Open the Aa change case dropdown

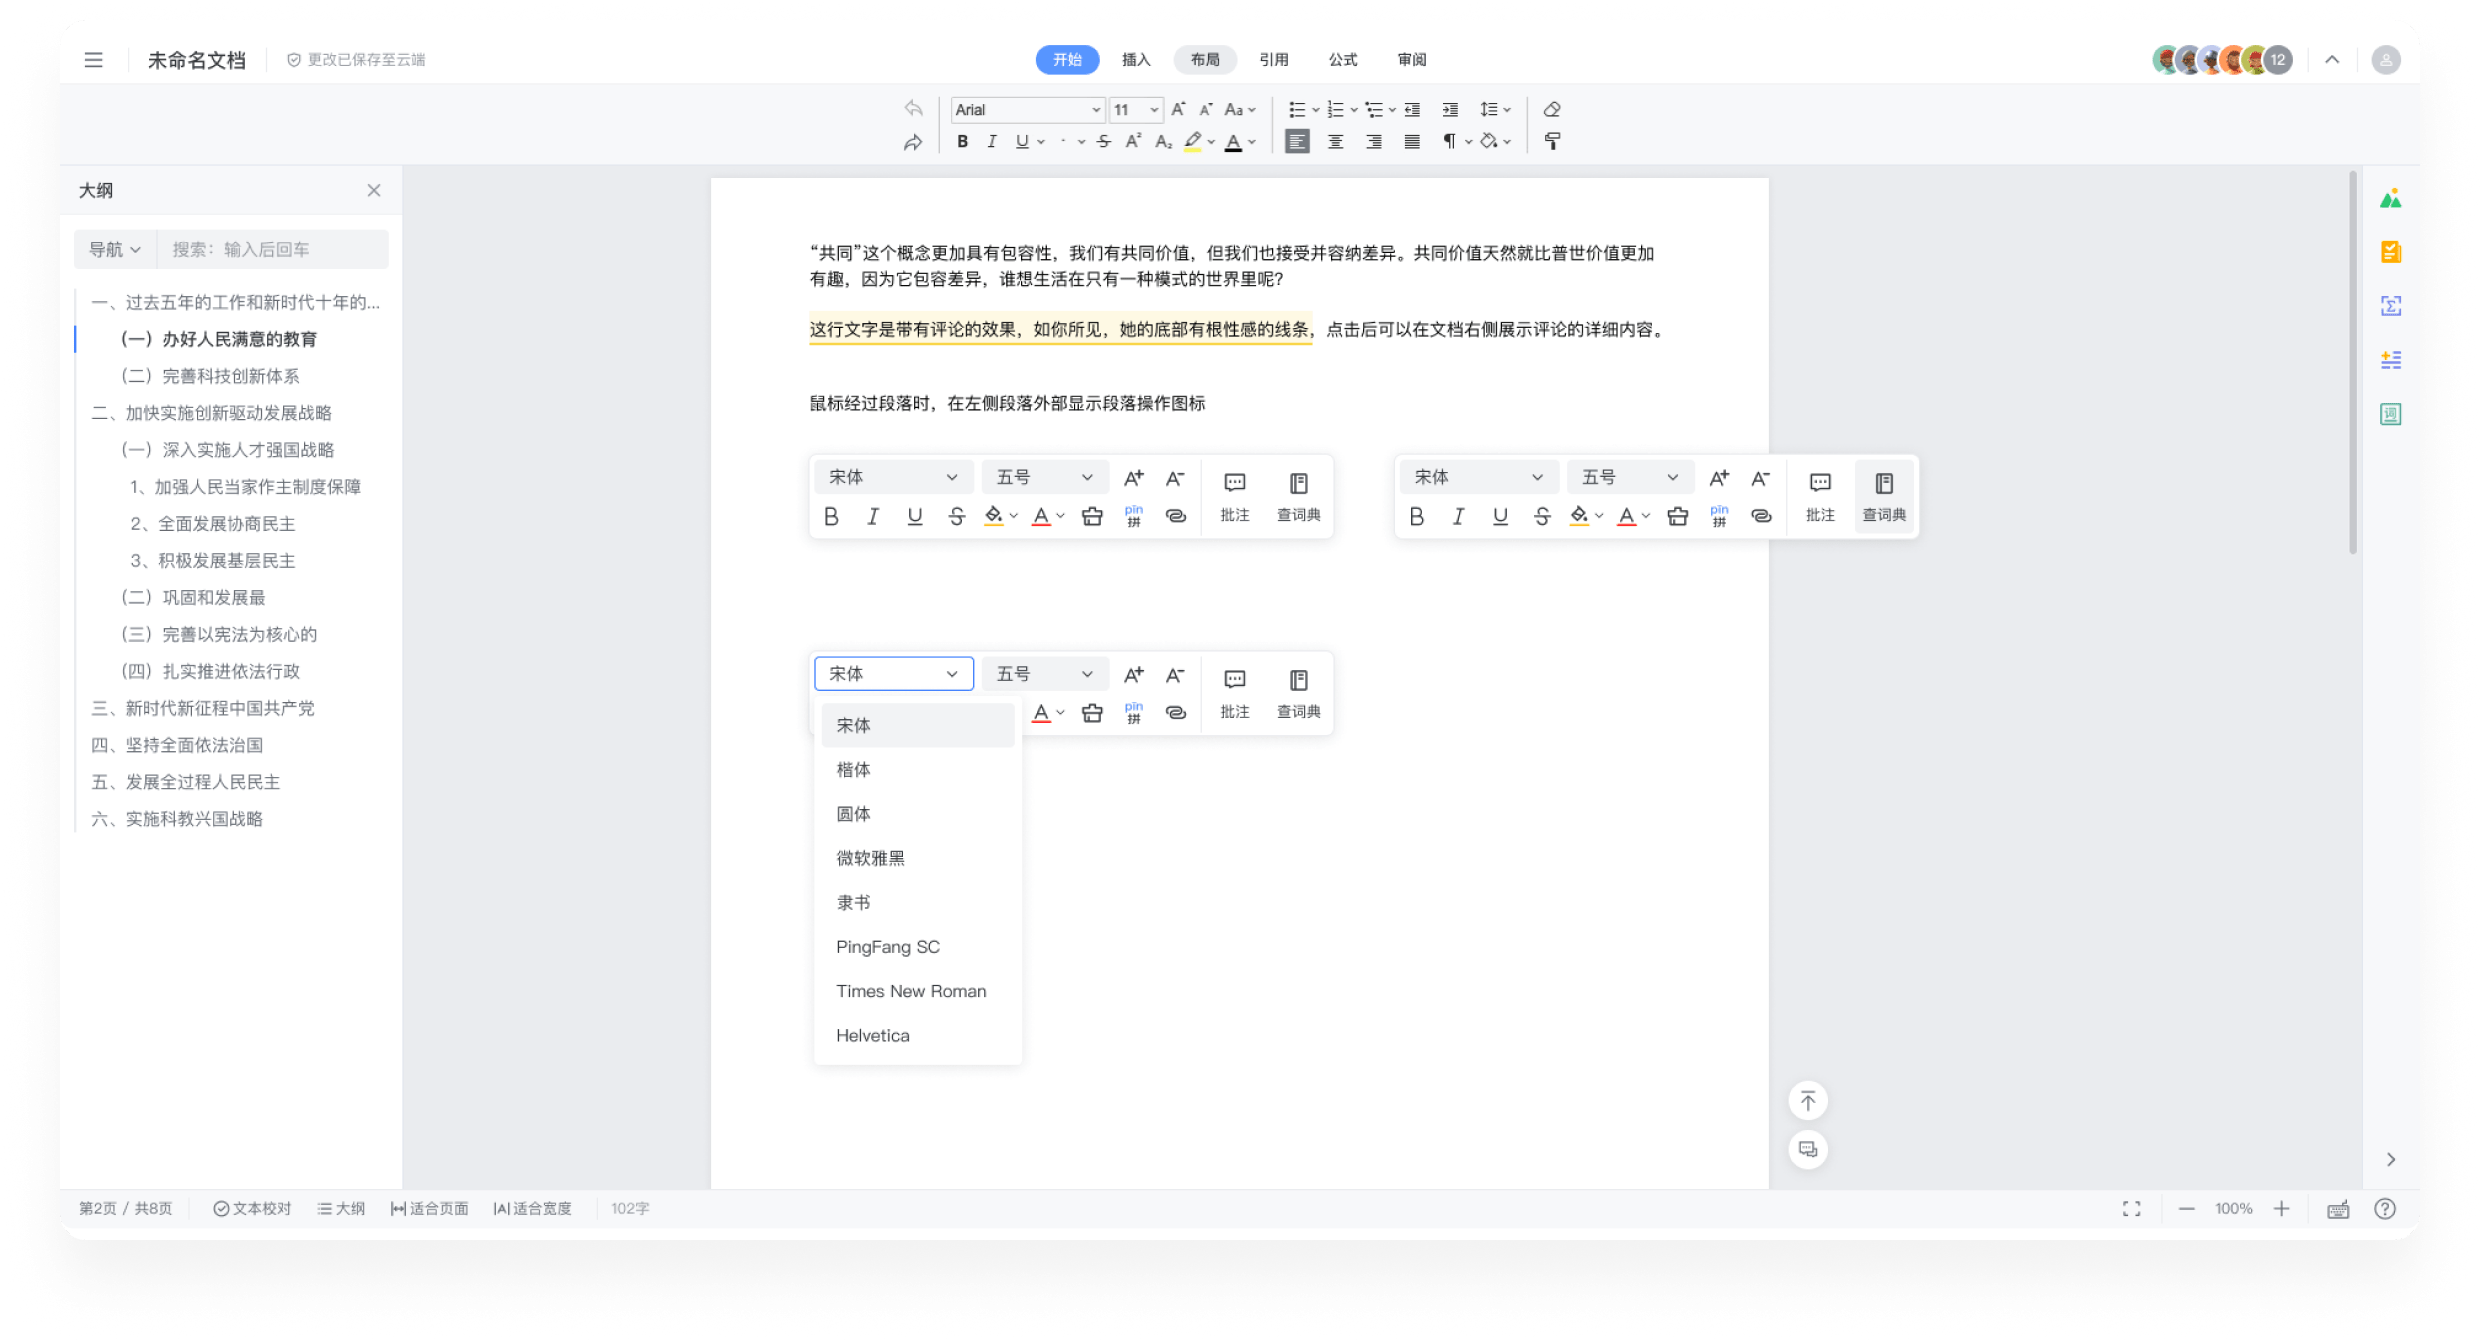tap(1240, 109)
